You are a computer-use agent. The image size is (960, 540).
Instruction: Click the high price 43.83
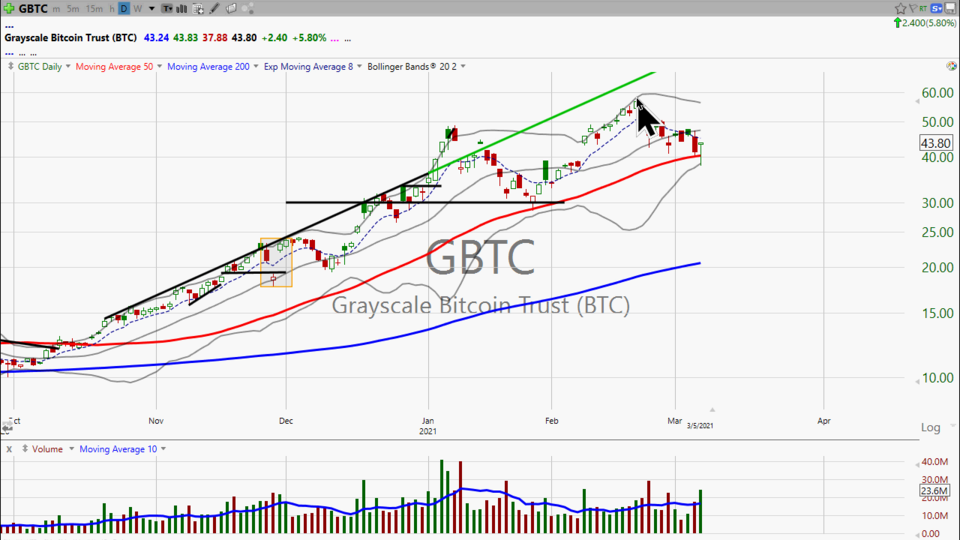186,38
